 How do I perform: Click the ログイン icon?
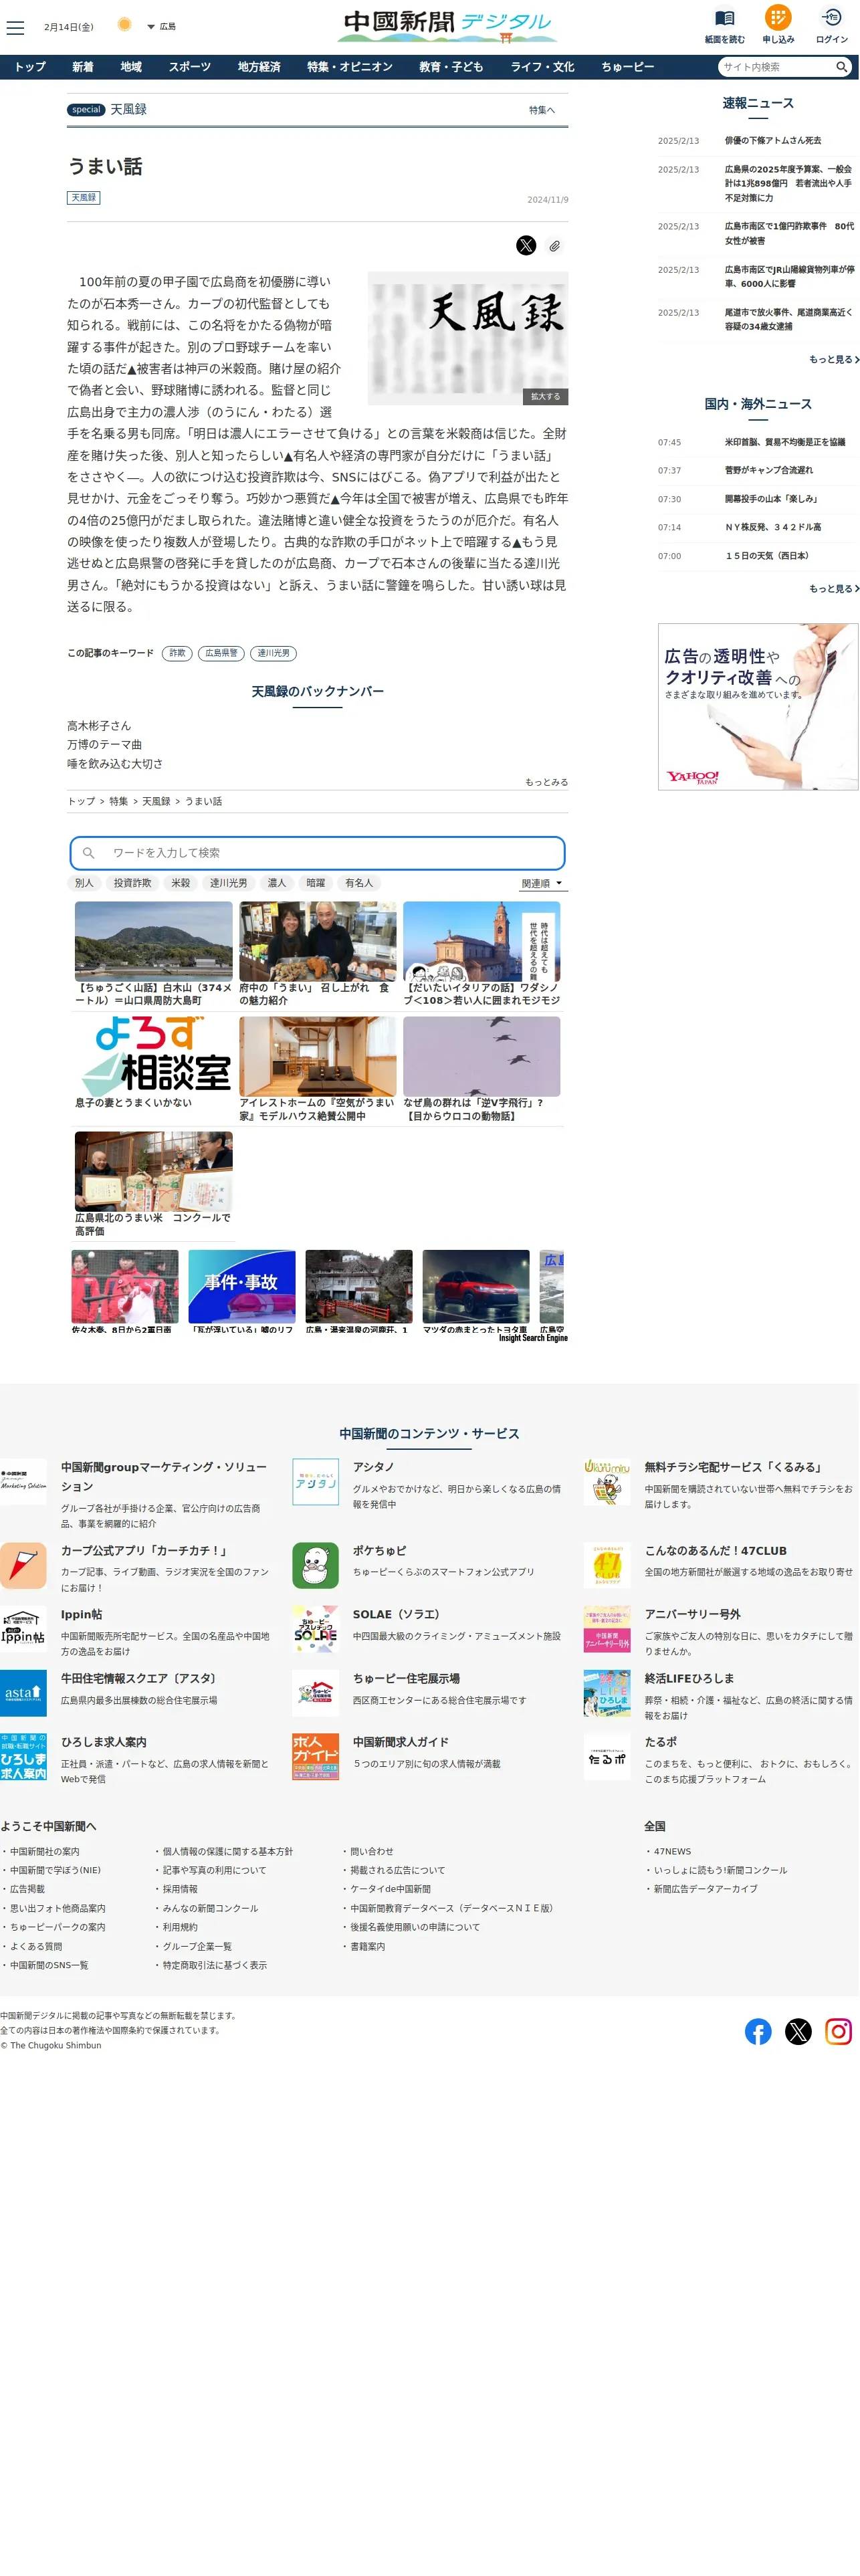[x=832, y=17]
